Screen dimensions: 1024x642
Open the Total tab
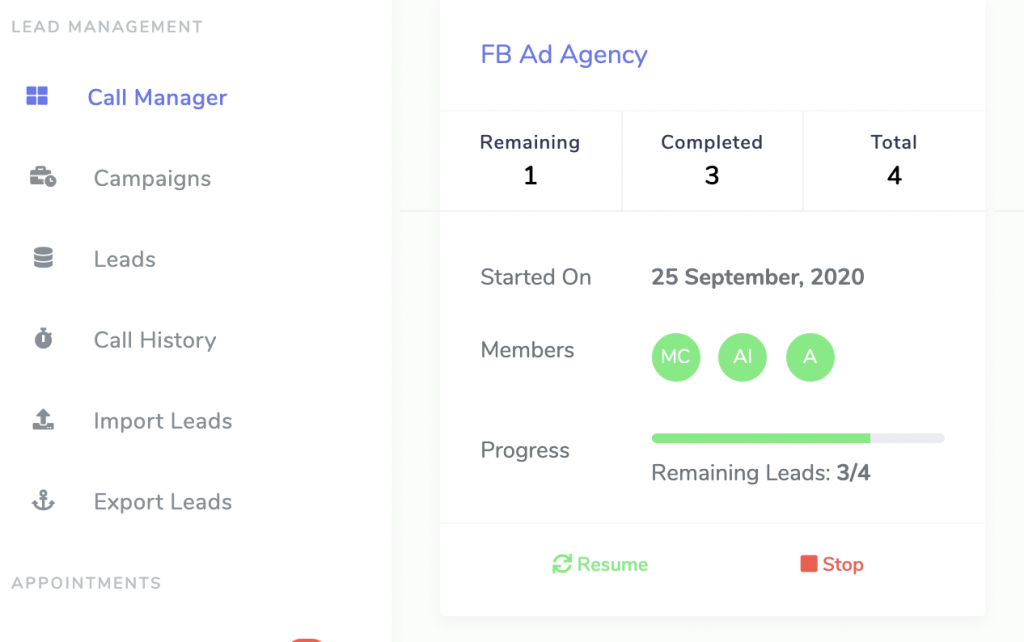tap(893, 160)
